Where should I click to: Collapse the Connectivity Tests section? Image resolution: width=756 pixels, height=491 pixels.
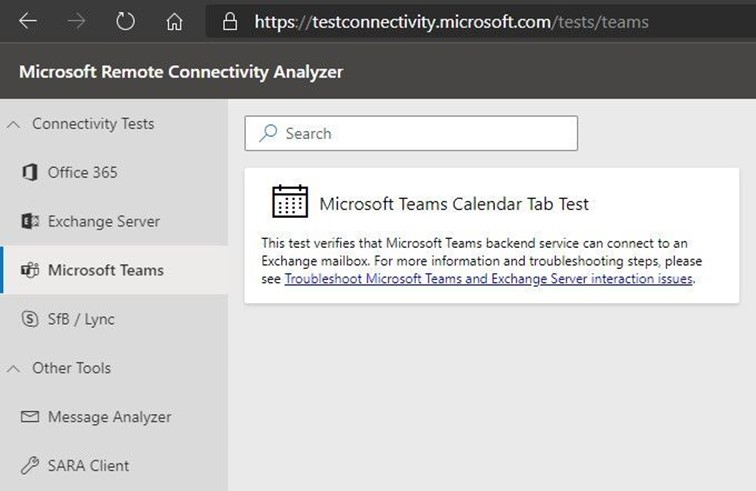[x=14, y=125]
